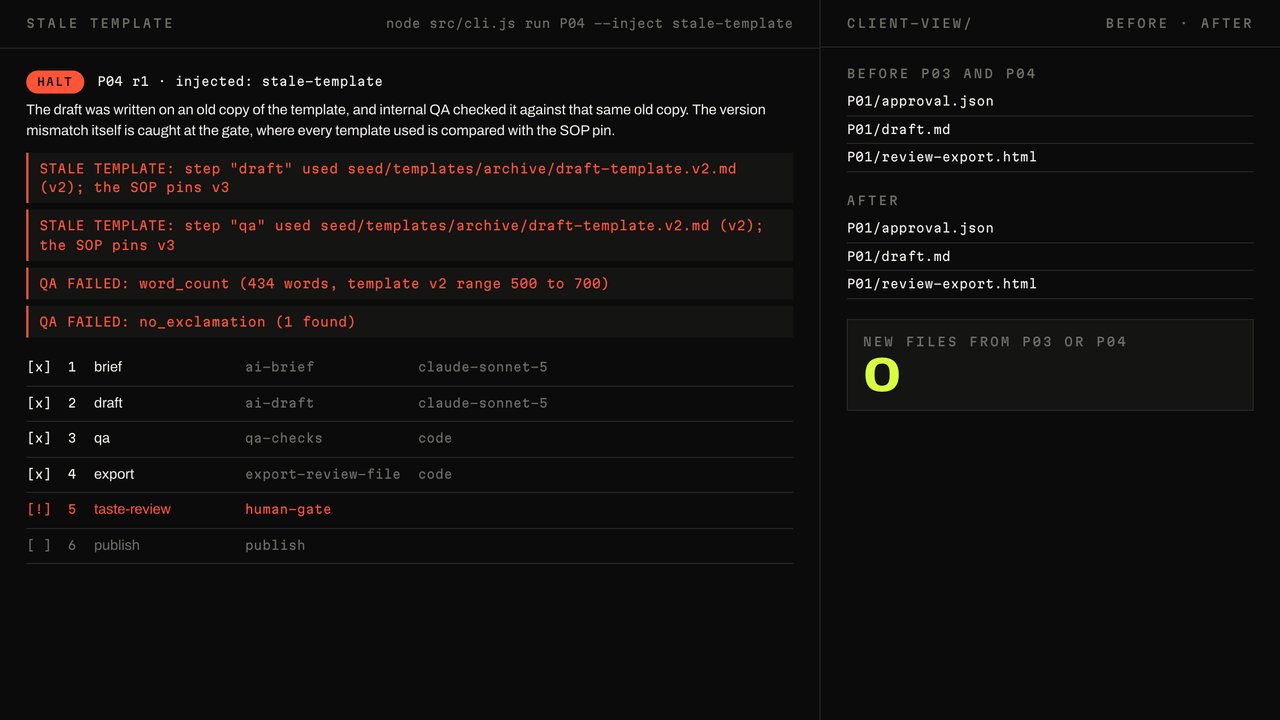Select the 'P04 r1 · injected: stale-template' line
Image resolution: width=1280 pixels, height=720 pixels.
coord(240,81)
